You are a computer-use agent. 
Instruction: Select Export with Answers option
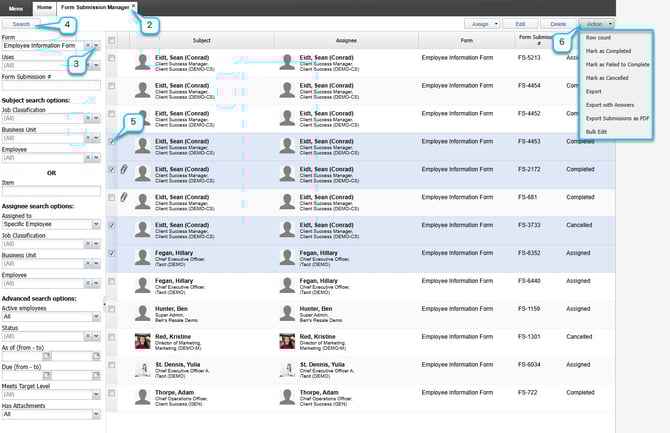click(x=610, y=105)
